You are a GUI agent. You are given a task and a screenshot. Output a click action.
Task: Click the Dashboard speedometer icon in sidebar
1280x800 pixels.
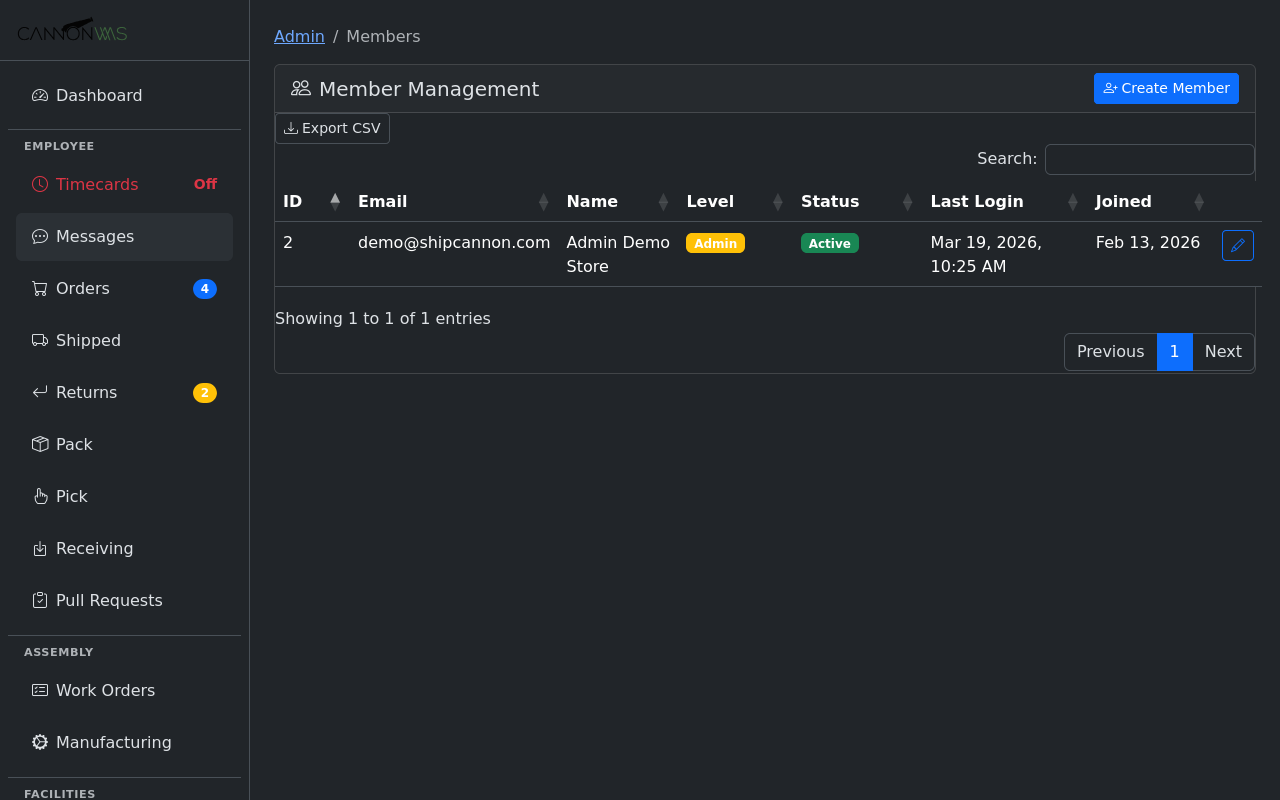[40, 96]
